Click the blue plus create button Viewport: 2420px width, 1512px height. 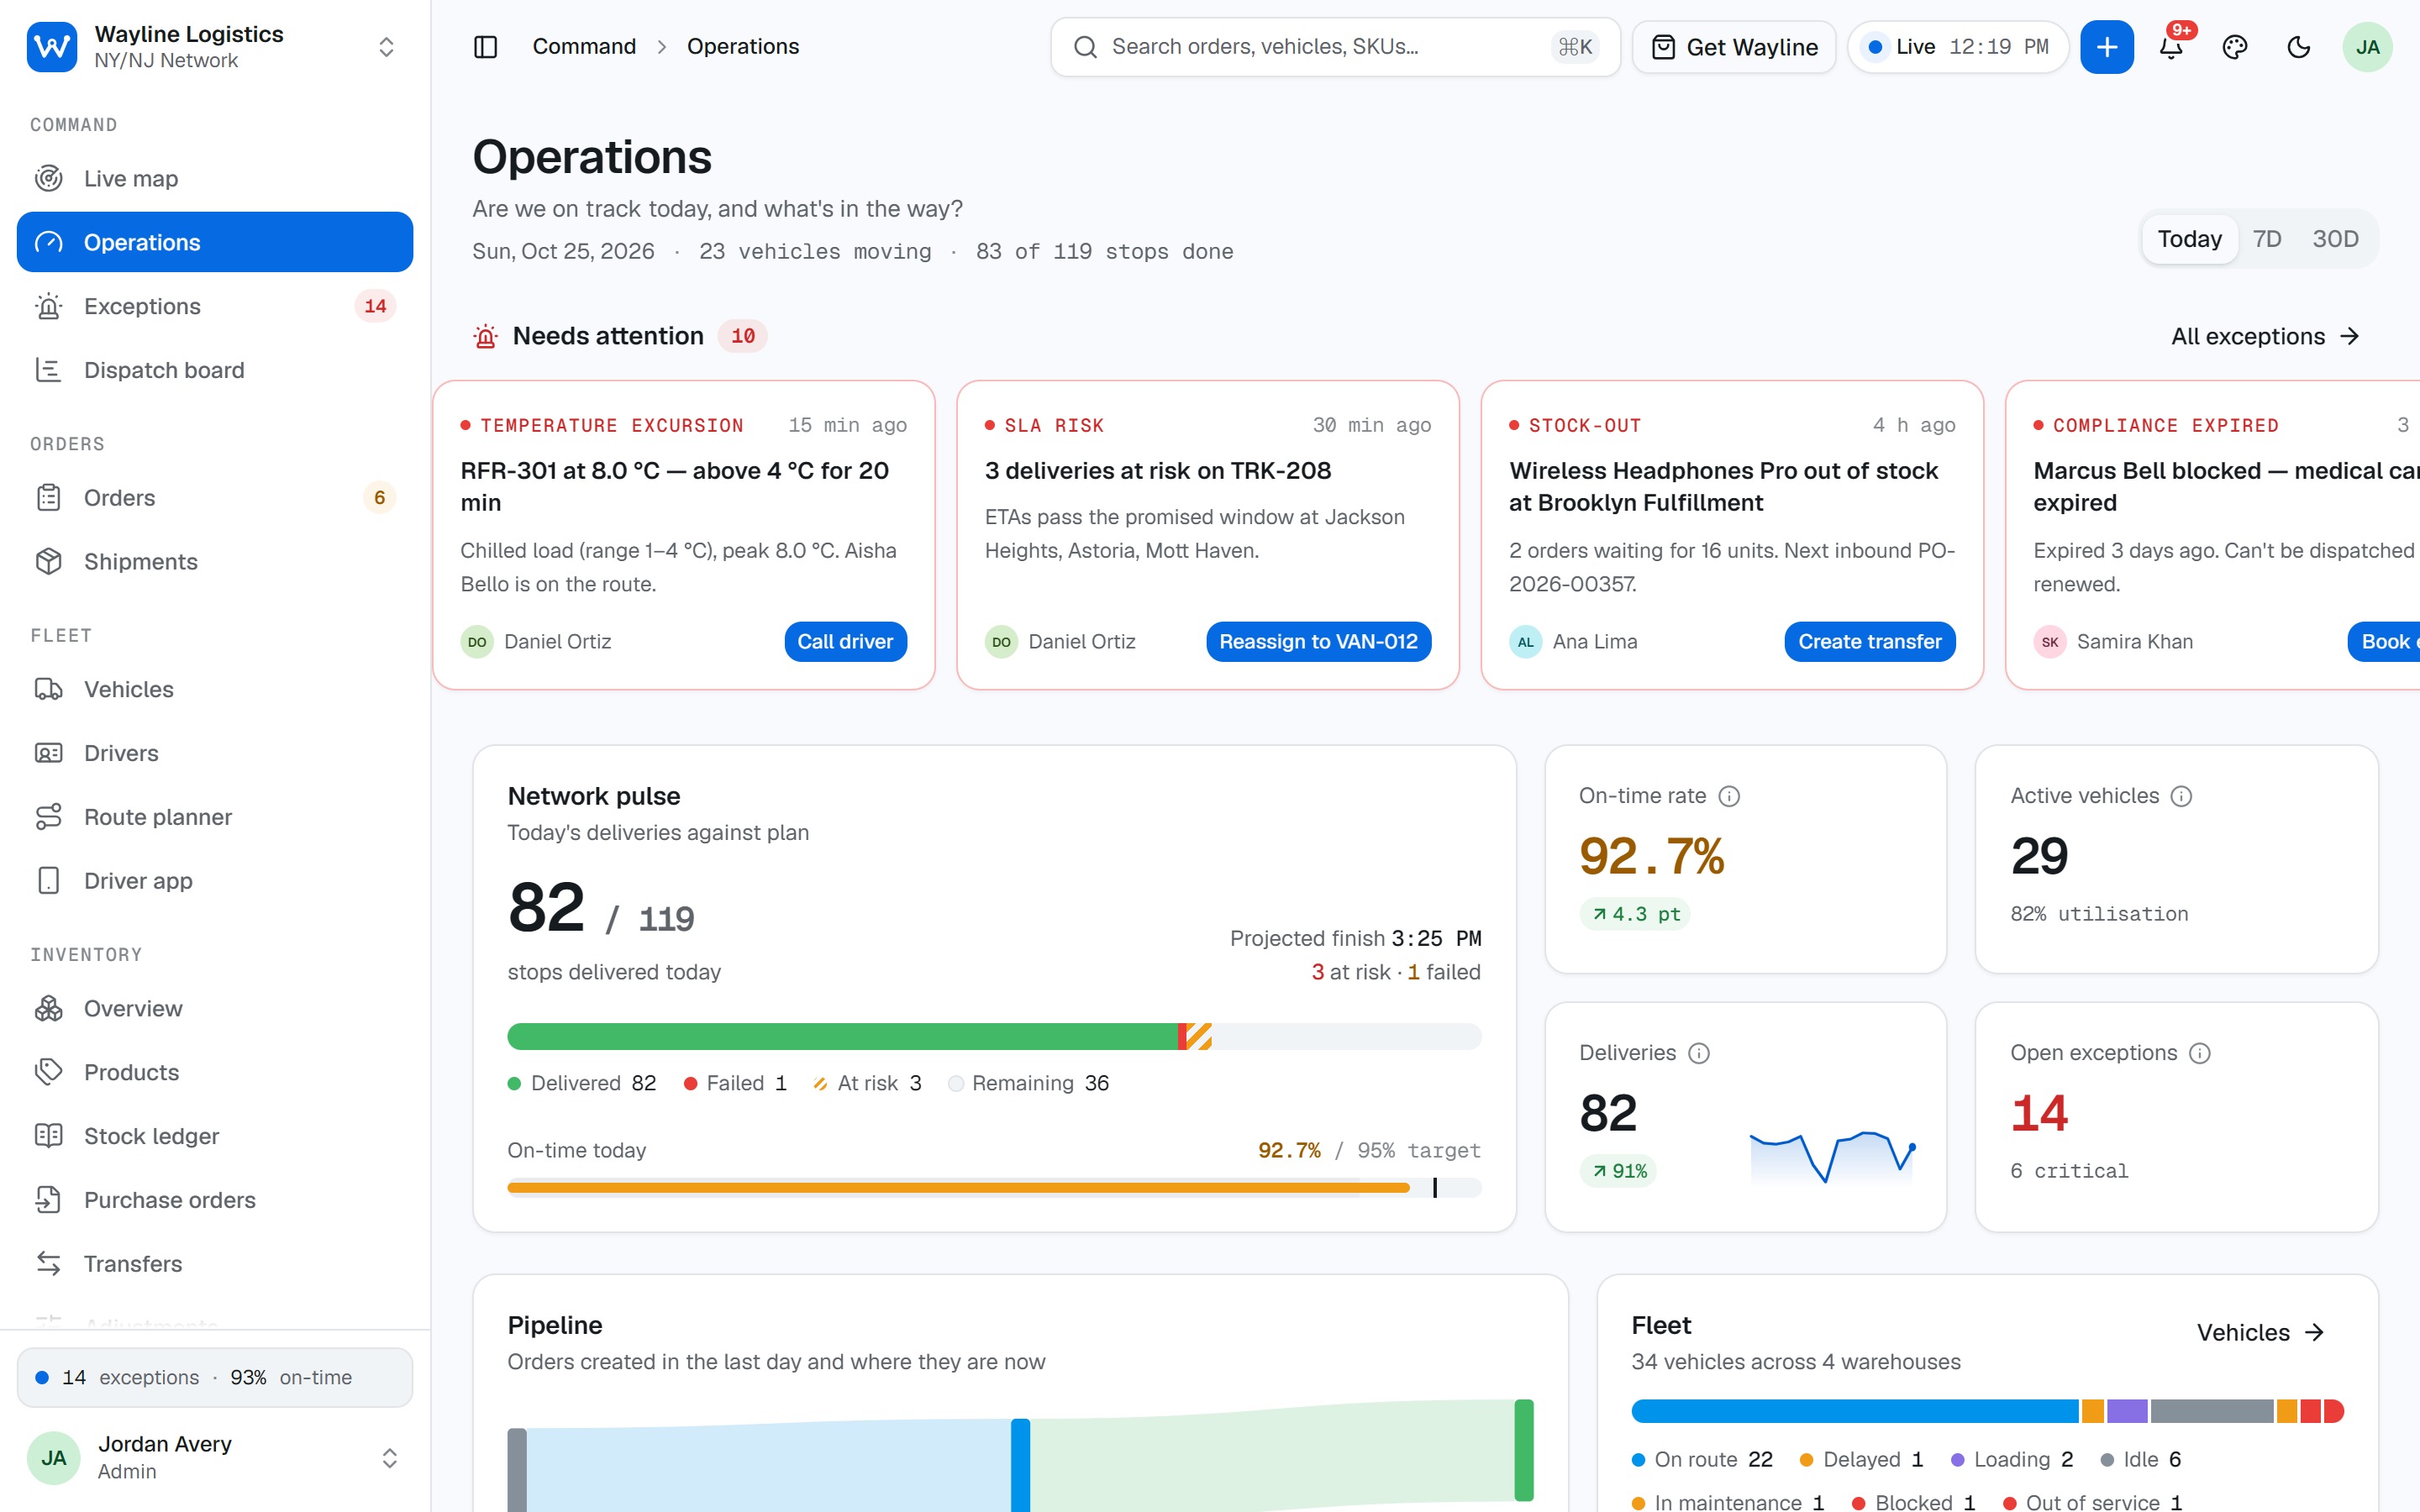pyautogui.click(x=2106, y=47)
